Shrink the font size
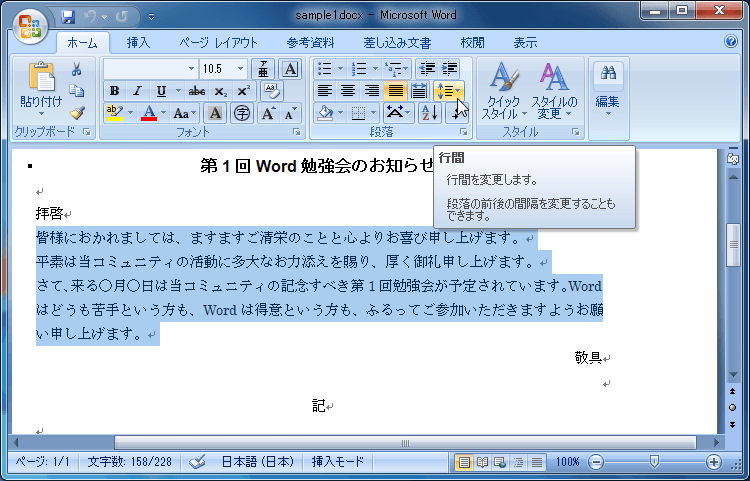 coord(290,113)
